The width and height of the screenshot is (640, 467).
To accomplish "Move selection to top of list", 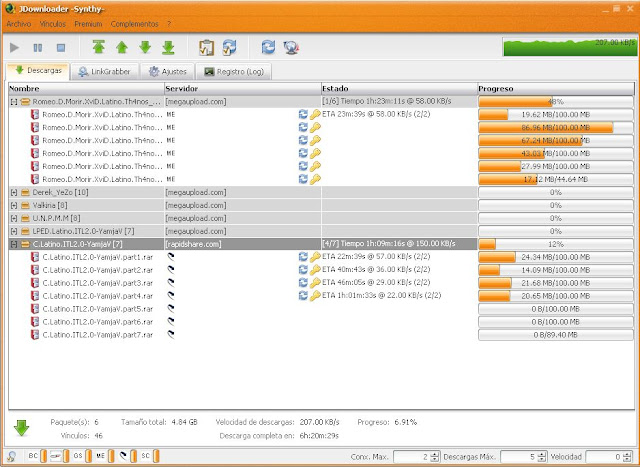I will point(98,47).
